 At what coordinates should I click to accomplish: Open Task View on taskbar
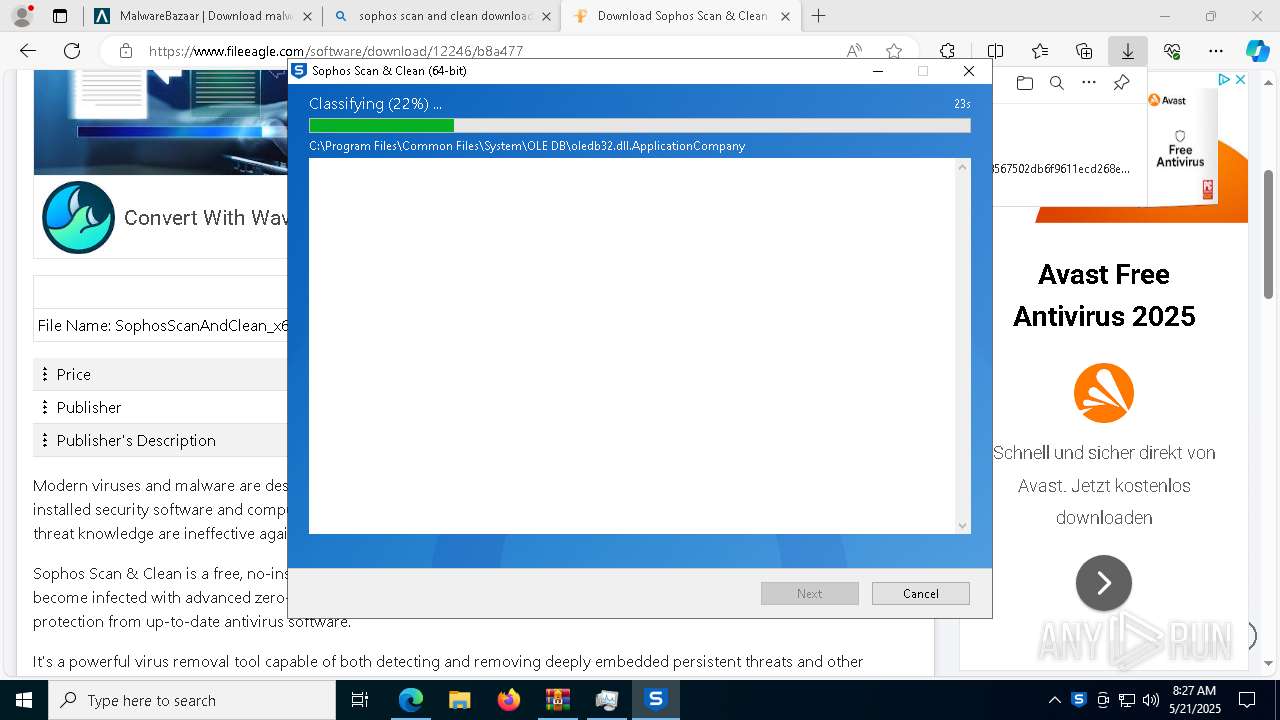[x=360, y=700]
